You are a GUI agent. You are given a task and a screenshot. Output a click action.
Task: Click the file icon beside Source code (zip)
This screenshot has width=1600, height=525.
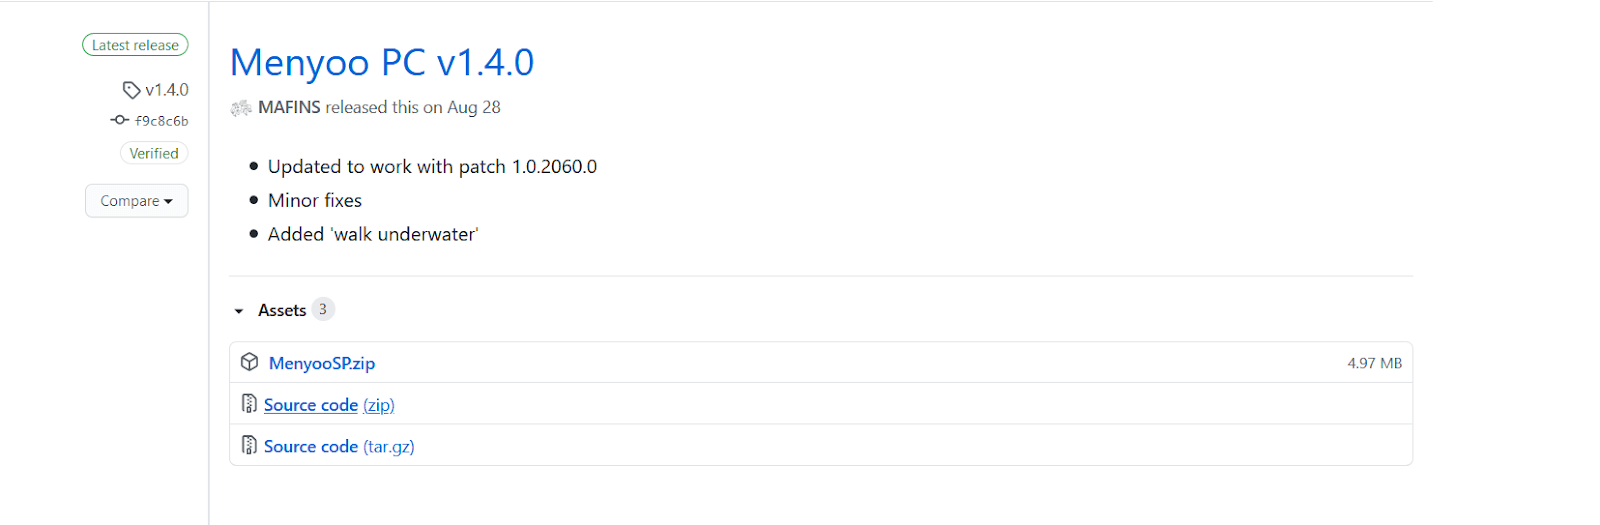(249, 404)
